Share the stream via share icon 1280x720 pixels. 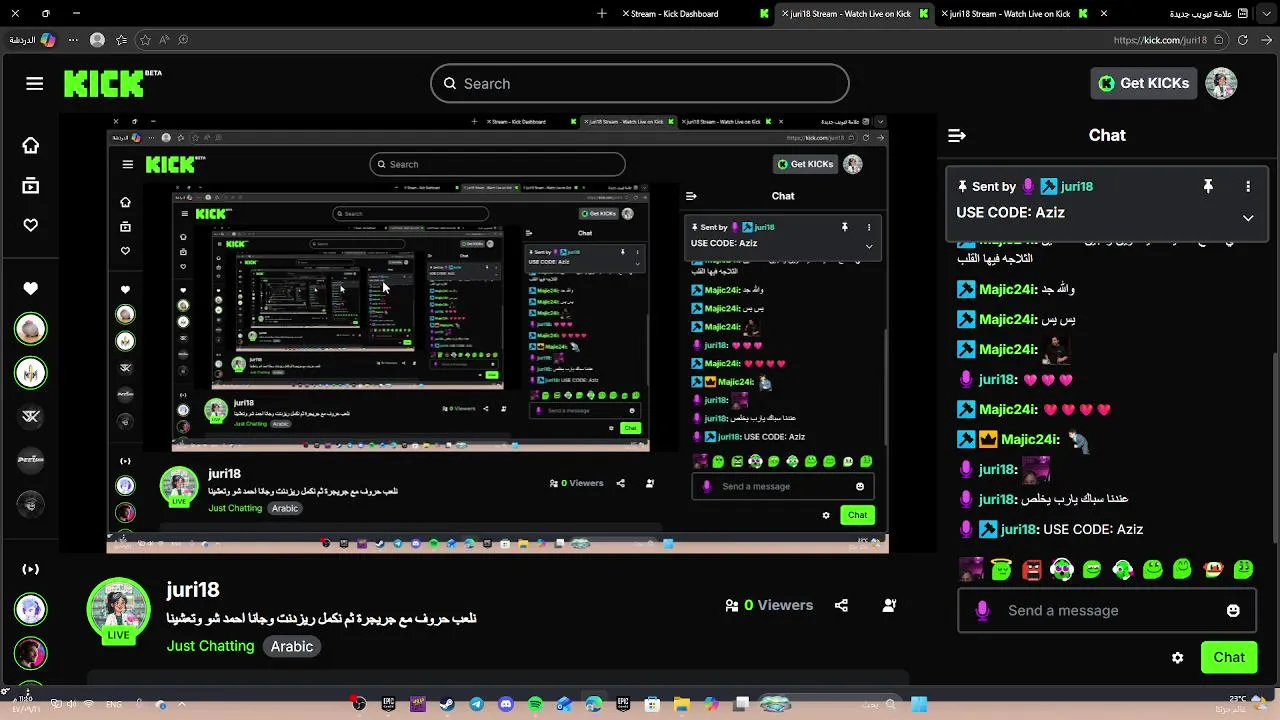coord(841,606)
